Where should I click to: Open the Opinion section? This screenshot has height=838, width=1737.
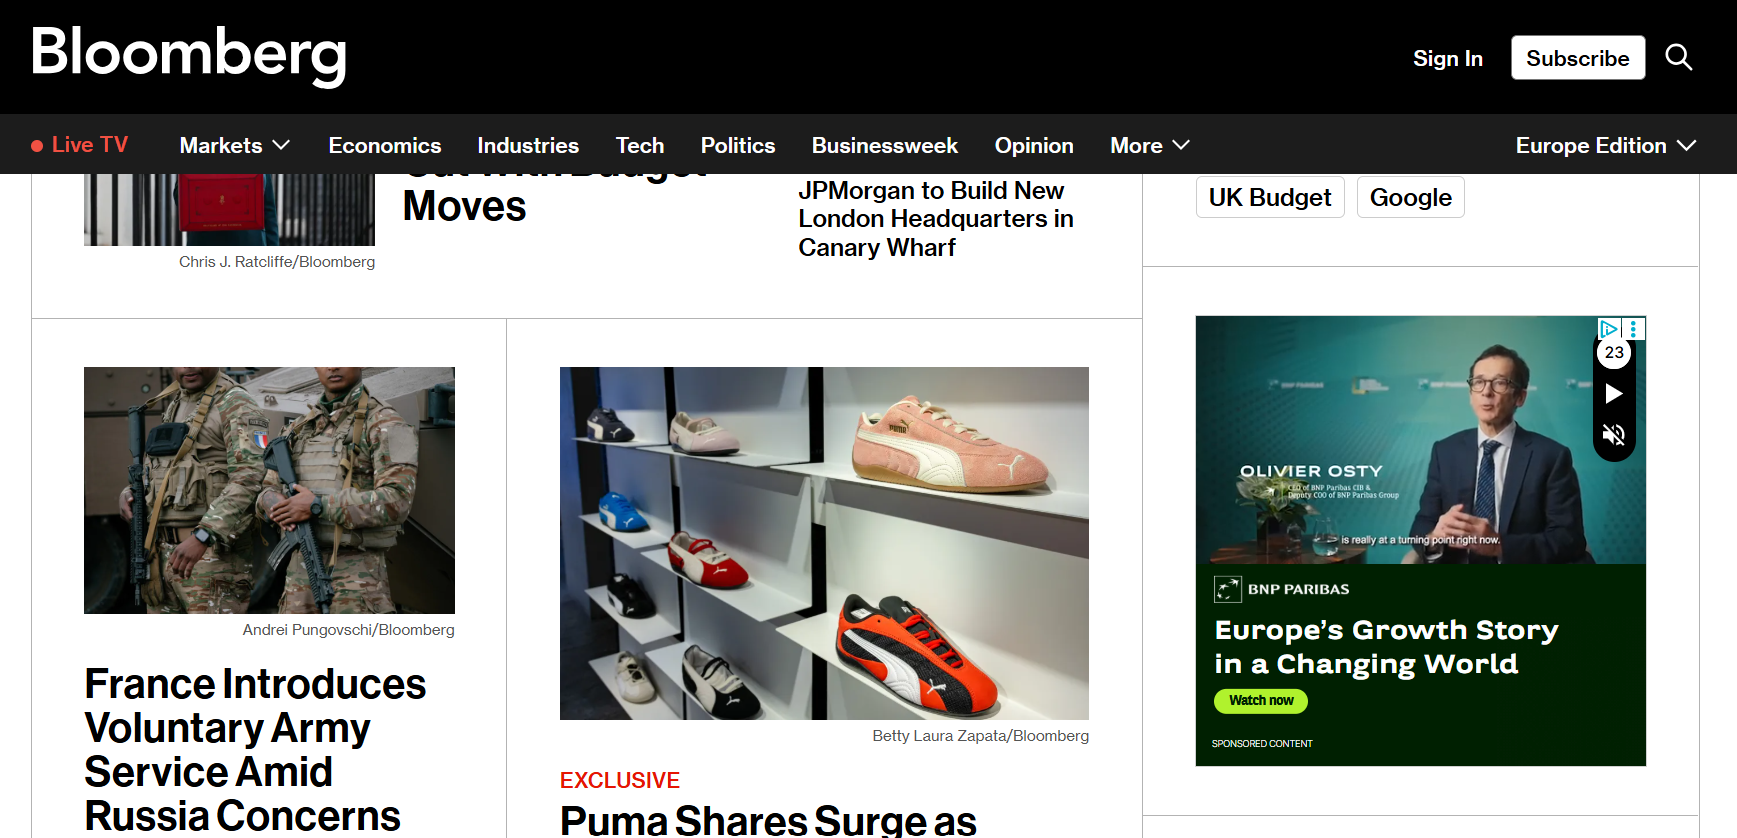coord(1034,145)
